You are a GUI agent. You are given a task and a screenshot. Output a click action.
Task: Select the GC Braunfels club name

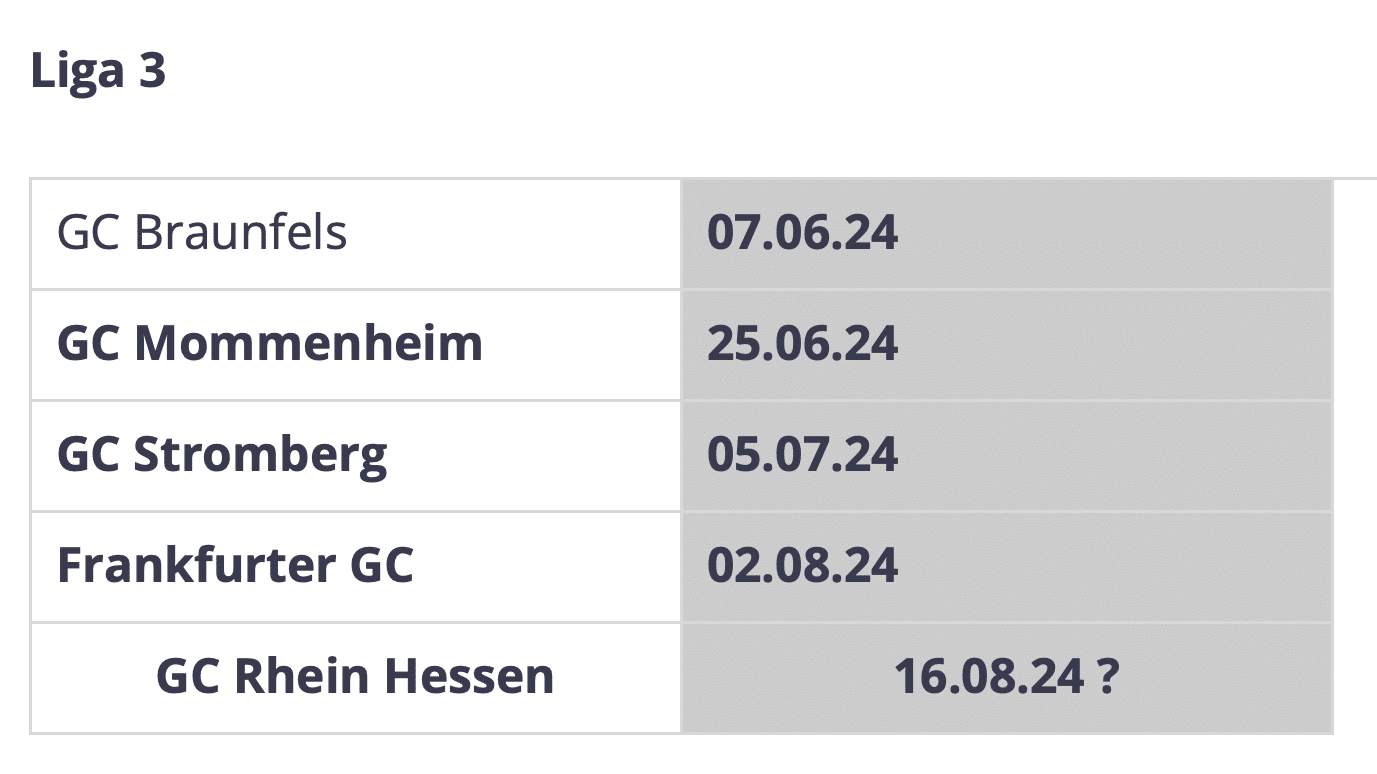coord(202,233)
